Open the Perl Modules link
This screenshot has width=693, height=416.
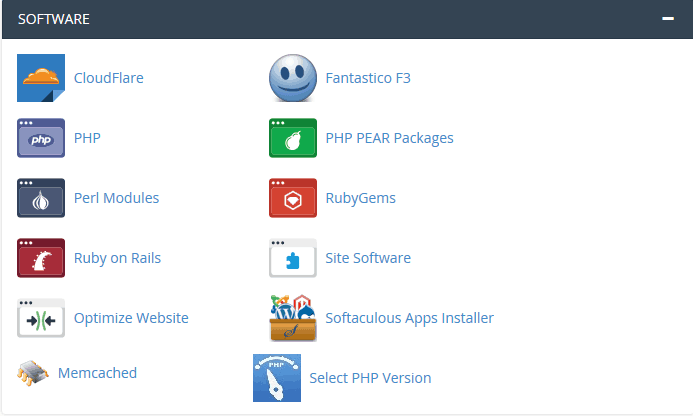pyautogui.click(x=116, y=198)
